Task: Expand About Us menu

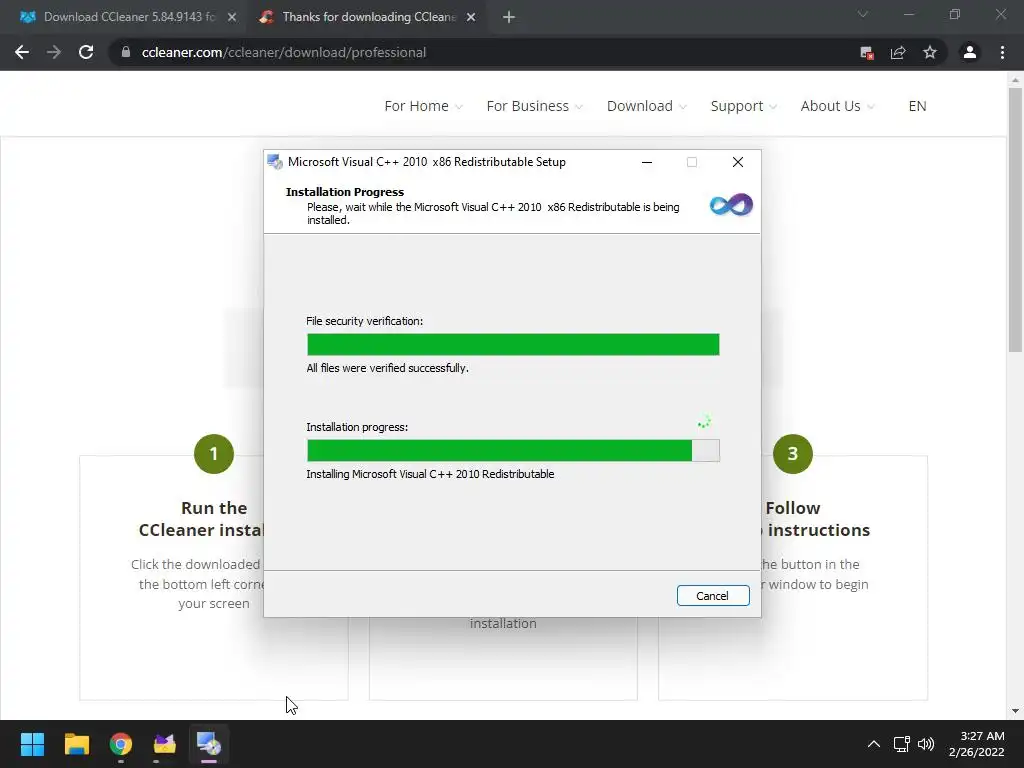Action: [x=837, y=106]
